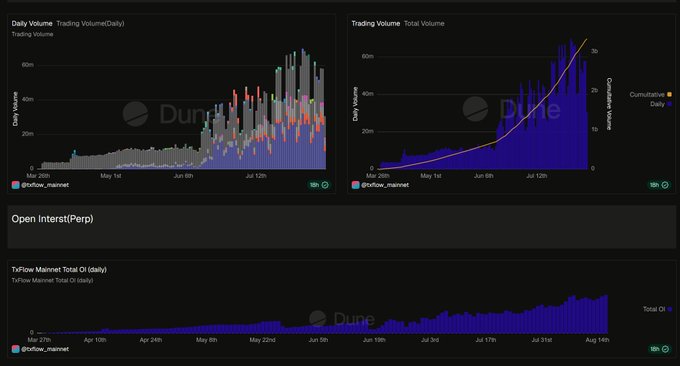This screenshot has width=680, height=366.
Task: Click the 18h refresh badge on Trading Volume chart
Action: (659, 185)
